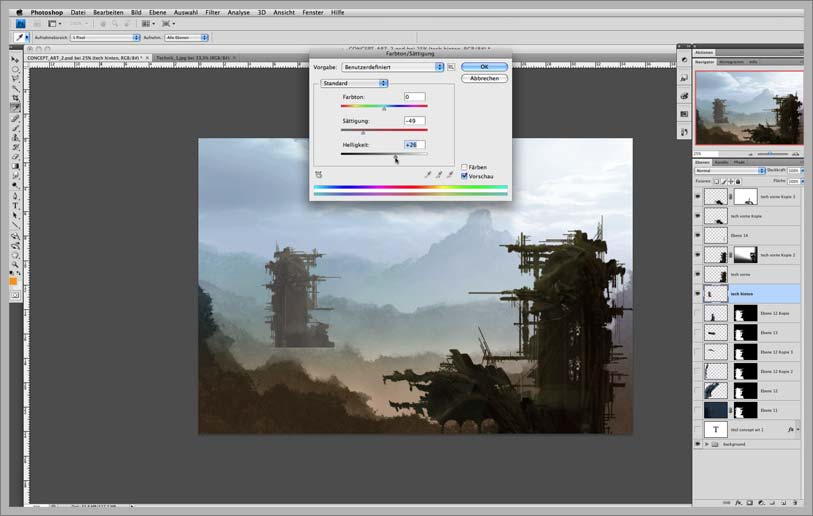Click the lock position icon in Fixieren
Image resolution: width=813 pixels, height=516 pixels.
click(731, 182)
